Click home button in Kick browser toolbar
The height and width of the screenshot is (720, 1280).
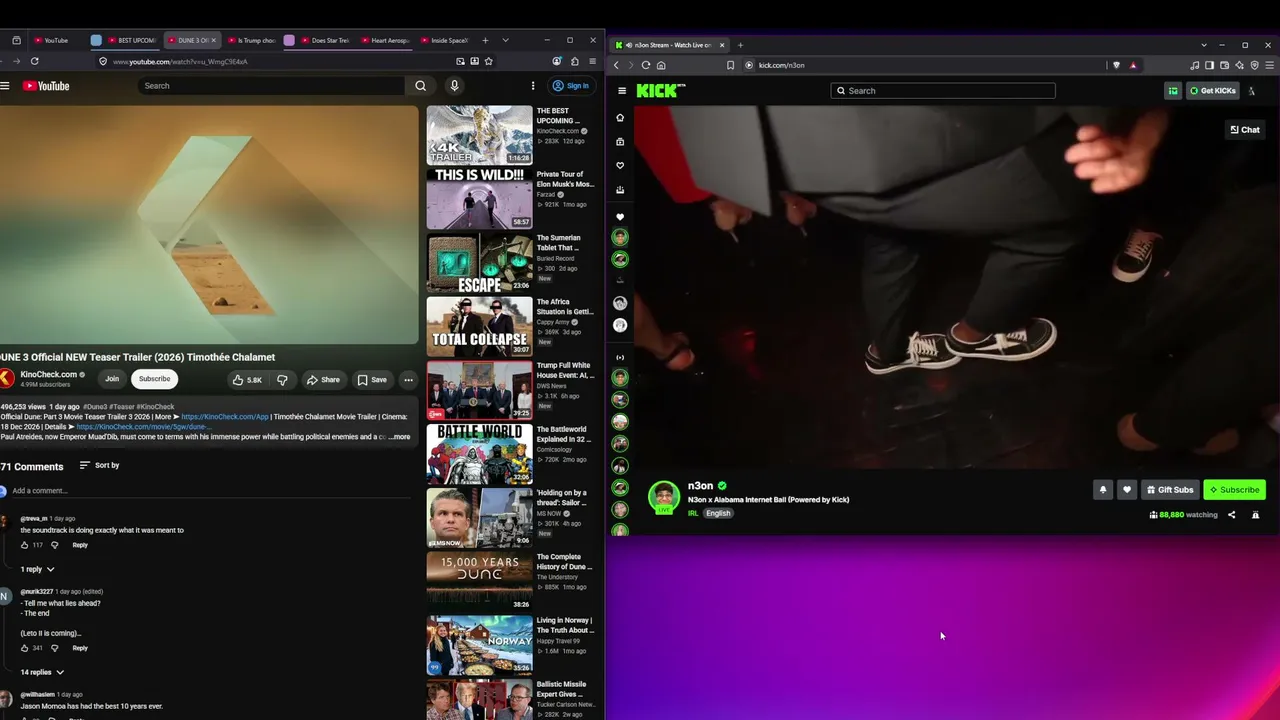pos(661,65)
